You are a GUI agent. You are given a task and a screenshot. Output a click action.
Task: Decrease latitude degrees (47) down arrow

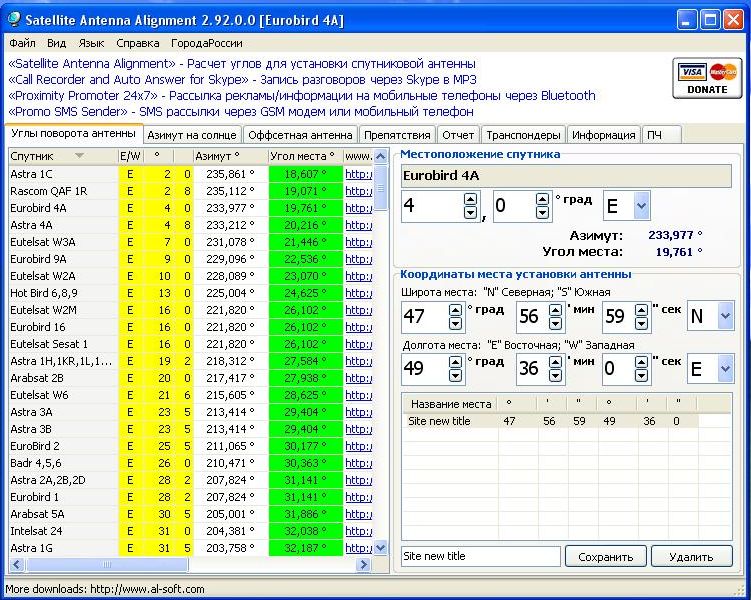pyautogui.click(x=455, y=323)
